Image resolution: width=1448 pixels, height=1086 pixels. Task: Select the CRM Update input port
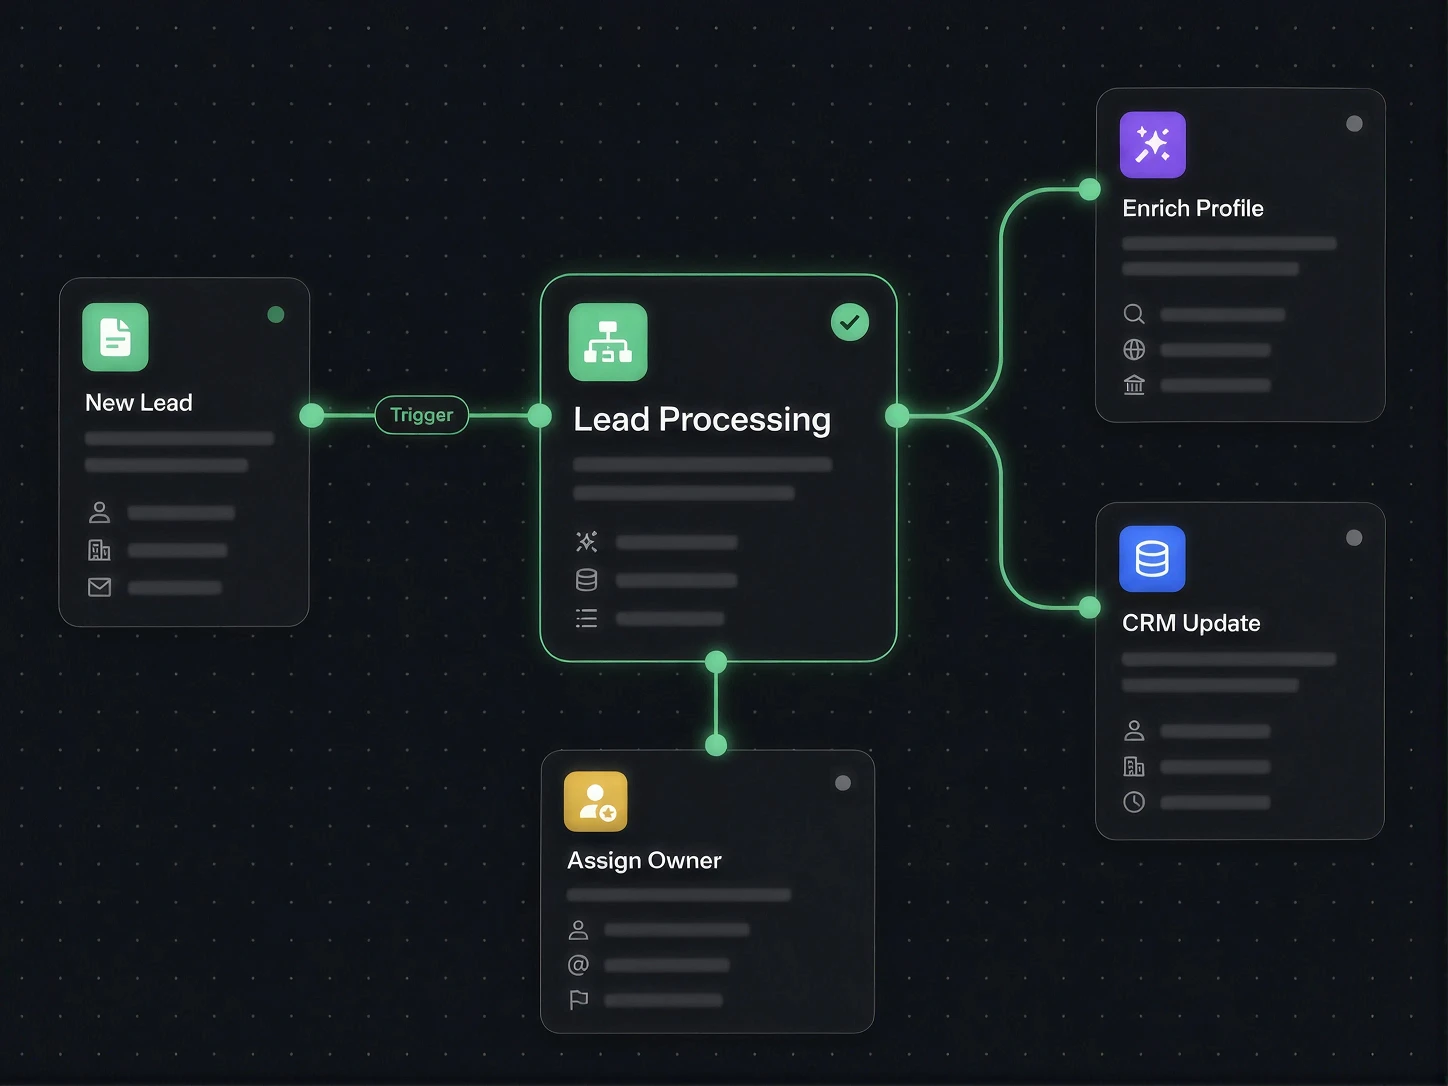point(1090,607)
